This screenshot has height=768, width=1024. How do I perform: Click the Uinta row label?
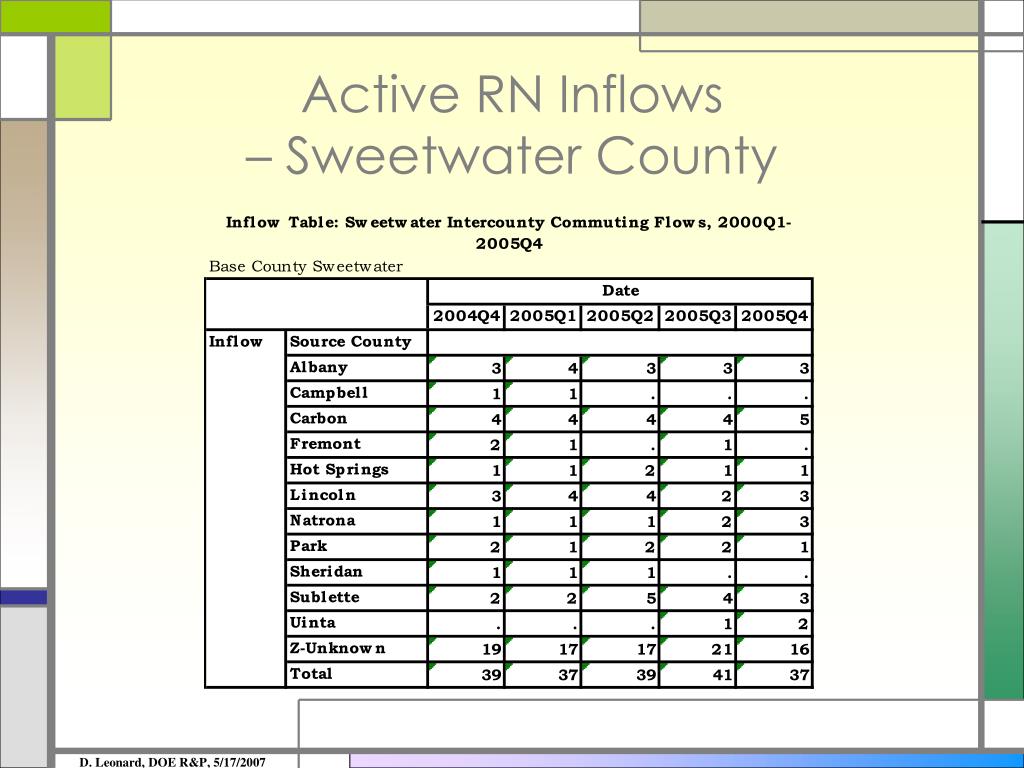coord(312,622)
